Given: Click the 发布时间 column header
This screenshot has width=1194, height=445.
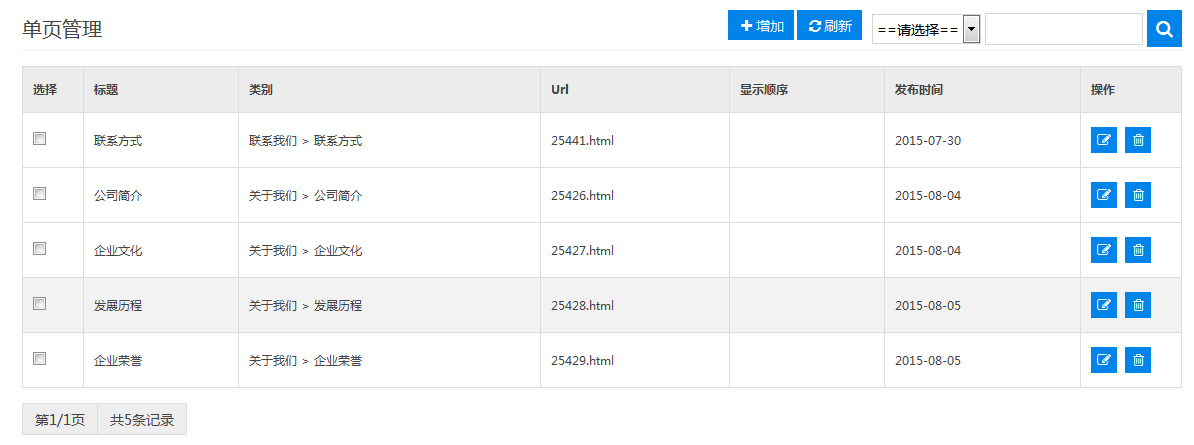Looking at the screenshot, I should [919, 90].
